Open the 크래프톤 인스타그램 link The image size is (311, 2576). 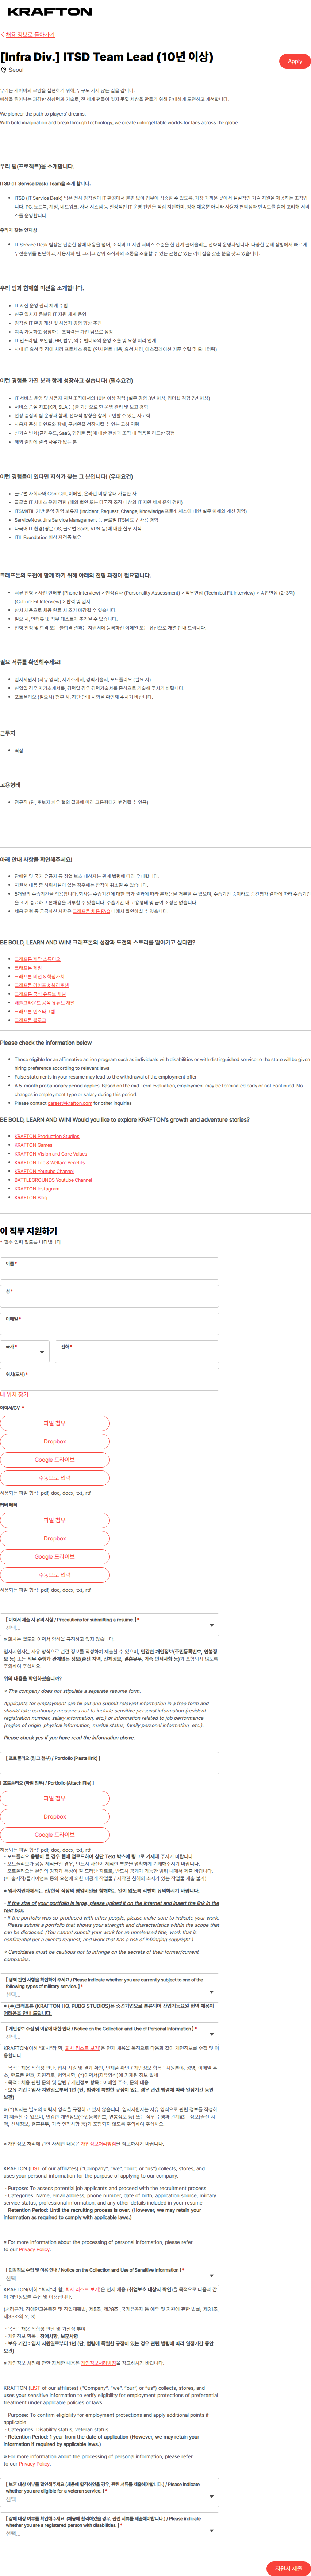[35, 1011]
